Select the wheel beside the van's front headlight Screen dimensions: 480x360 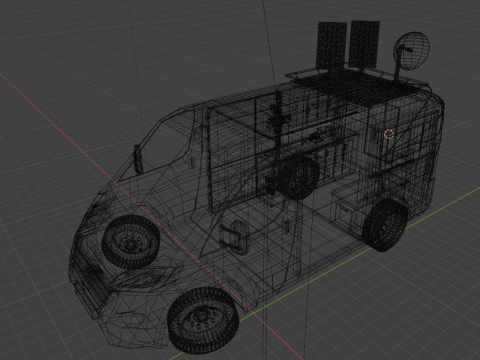(131, 242)
